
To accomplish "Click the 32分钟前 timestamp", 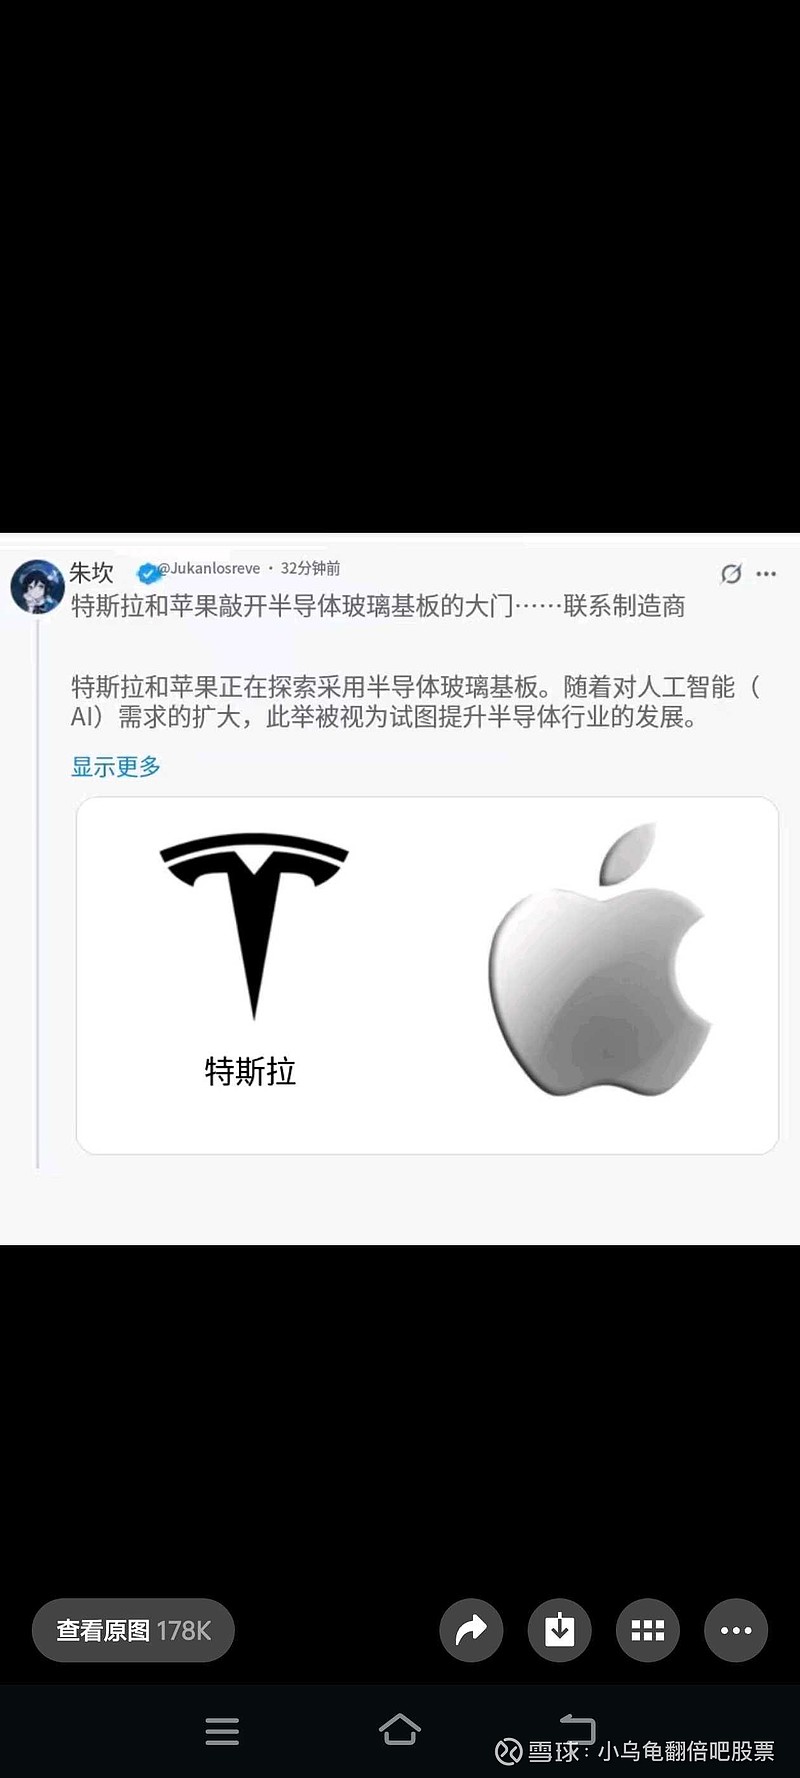I will click(310, 568).
